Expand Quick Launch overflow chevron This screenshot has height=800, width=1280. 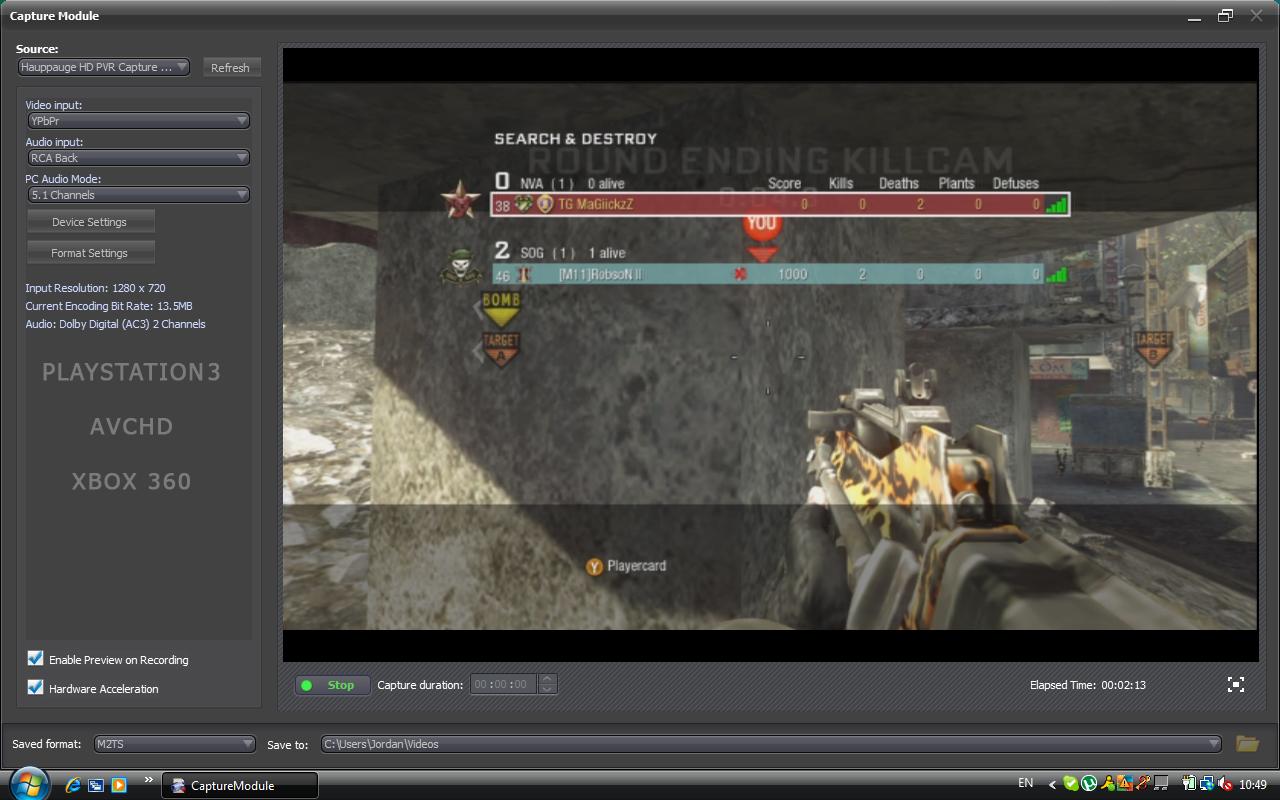(x=148, y=780)
